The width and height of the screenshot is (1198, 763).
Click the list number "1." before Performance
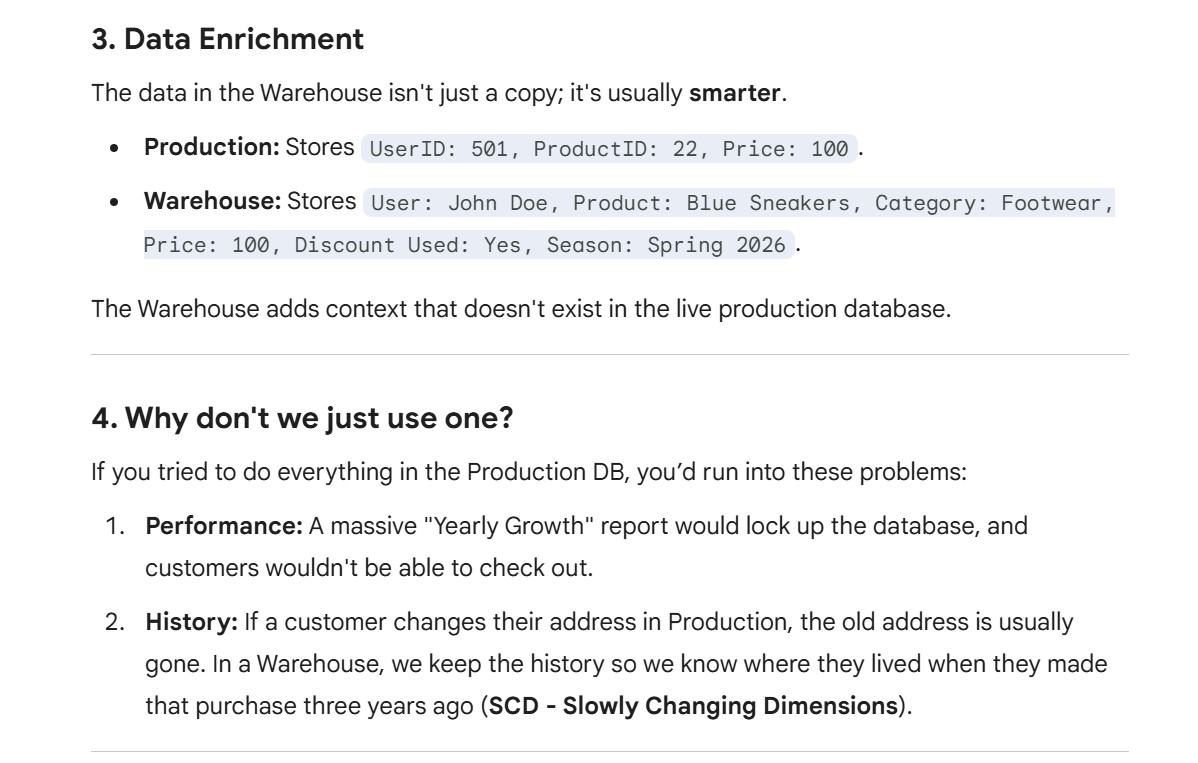(116, 526)
